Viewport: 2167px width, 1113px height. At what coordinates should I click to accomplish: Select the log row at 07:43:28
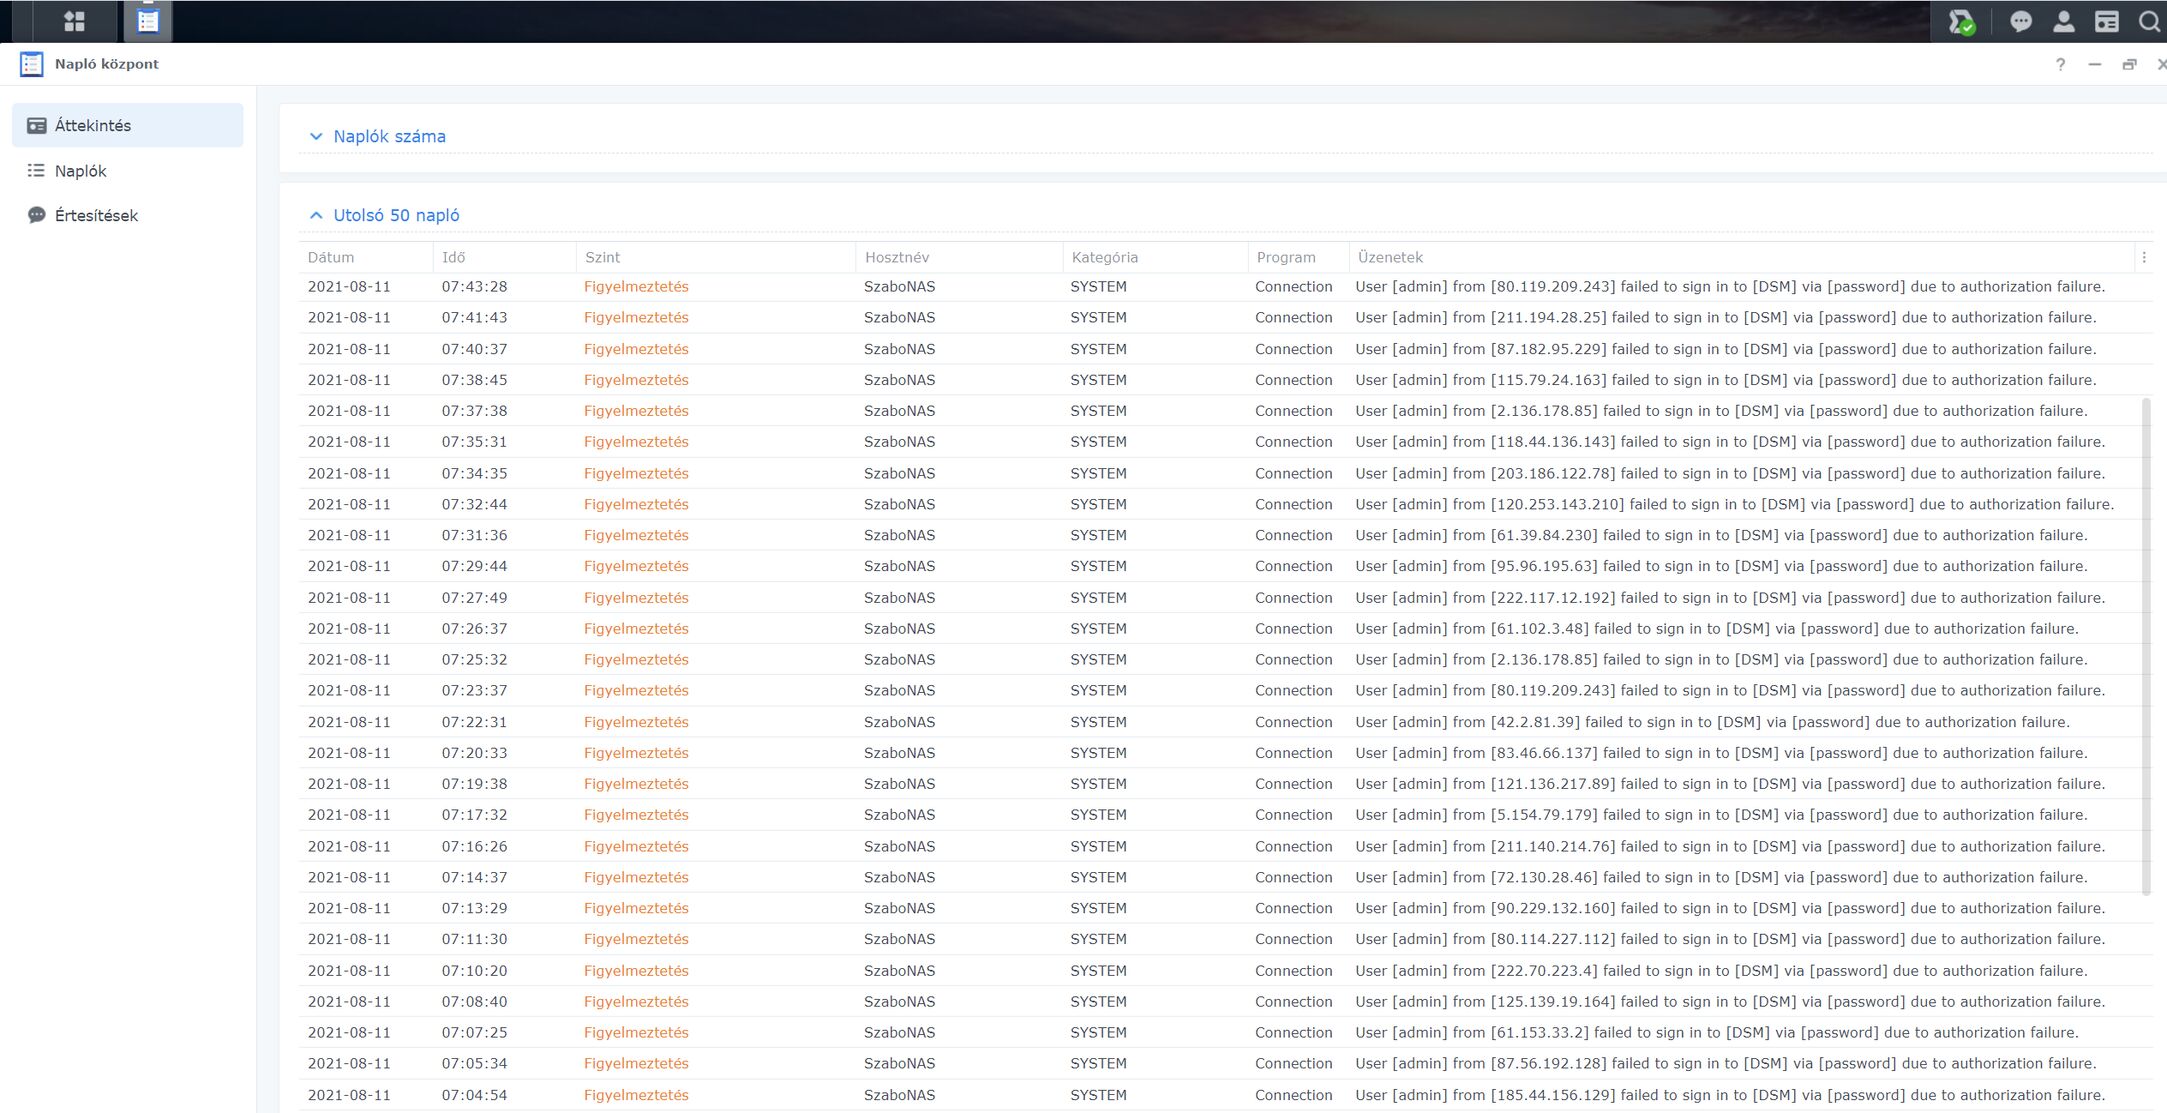coord(1226,286)
